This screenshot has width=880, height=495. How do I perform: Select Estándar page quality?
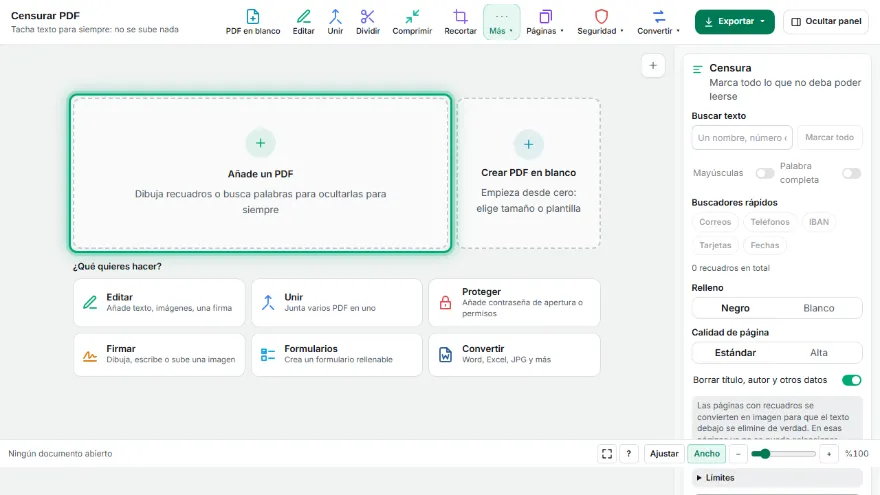click(735, 352)
